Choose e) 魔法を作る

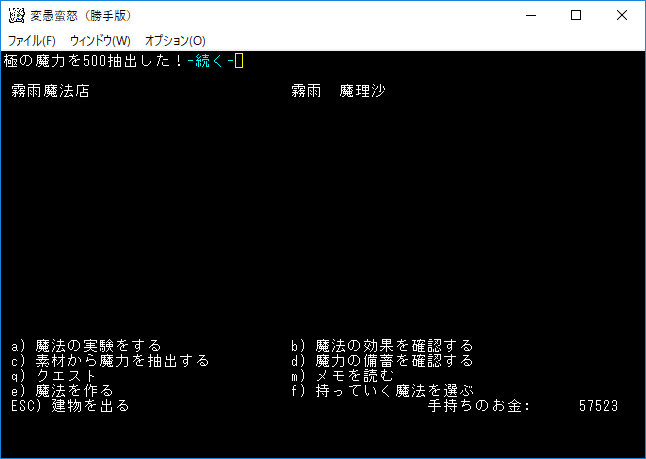(62, 390)
